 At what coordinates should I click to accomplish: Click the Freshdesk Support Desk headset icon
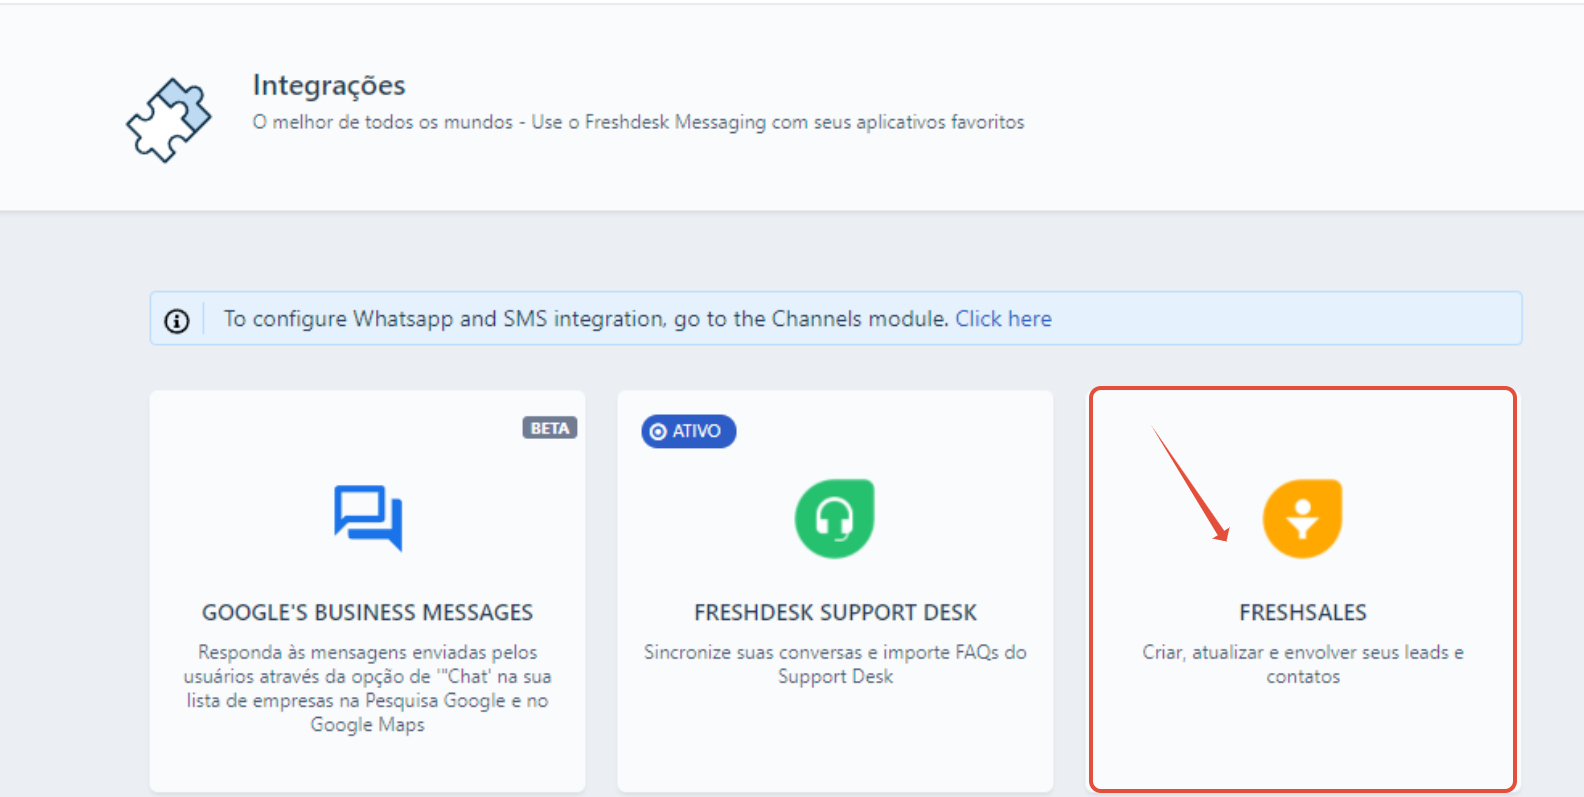point(835,518)
